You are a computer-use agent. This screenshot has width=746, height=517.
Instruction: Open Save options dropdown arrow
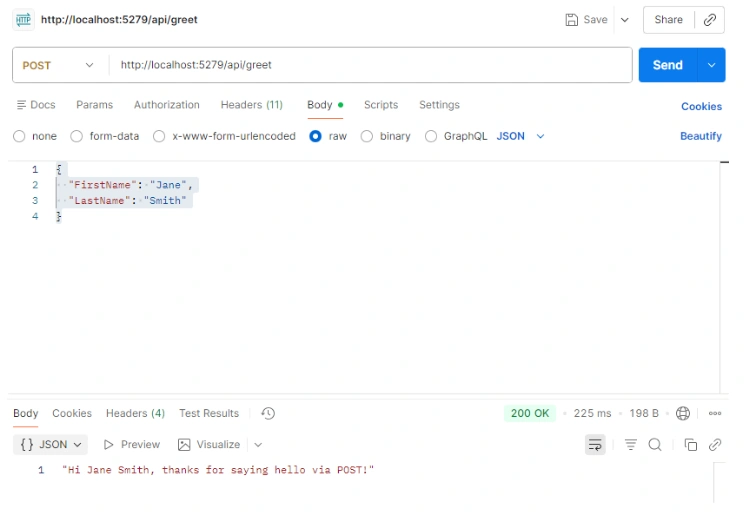coord(625,20)
